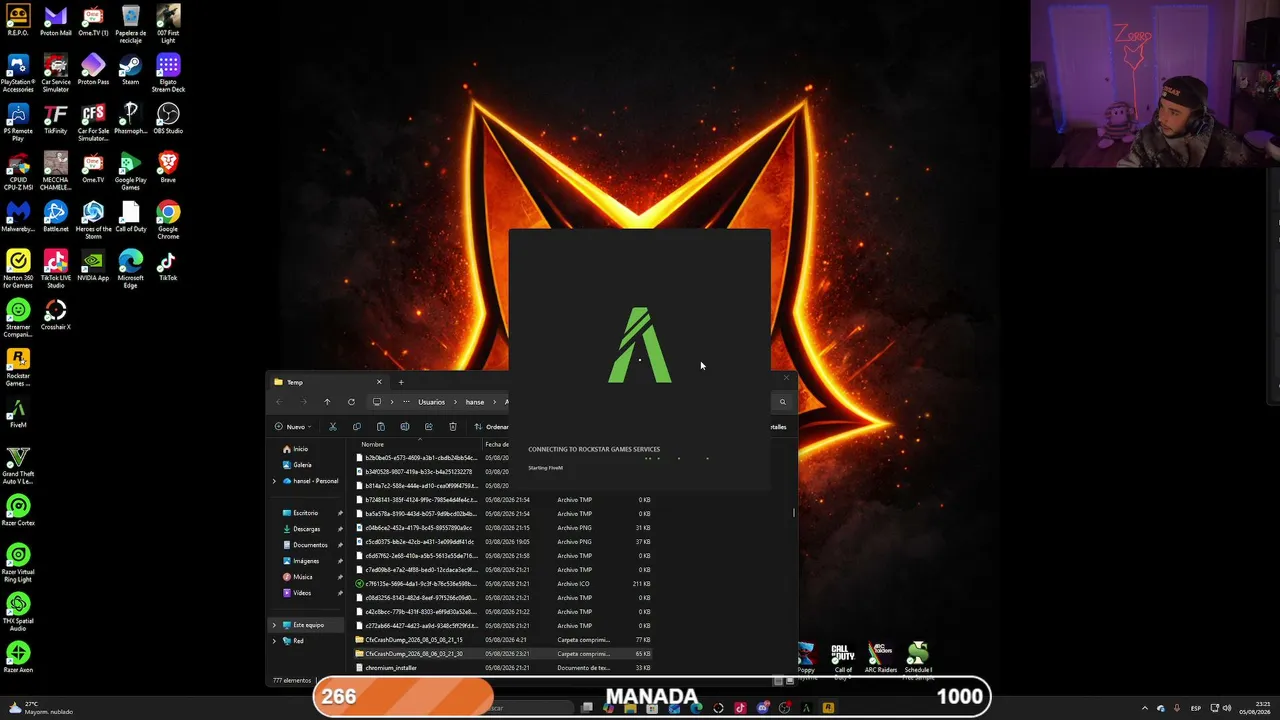
Task: Click the hanse breadcrumb
Action: tap(475, 402)
